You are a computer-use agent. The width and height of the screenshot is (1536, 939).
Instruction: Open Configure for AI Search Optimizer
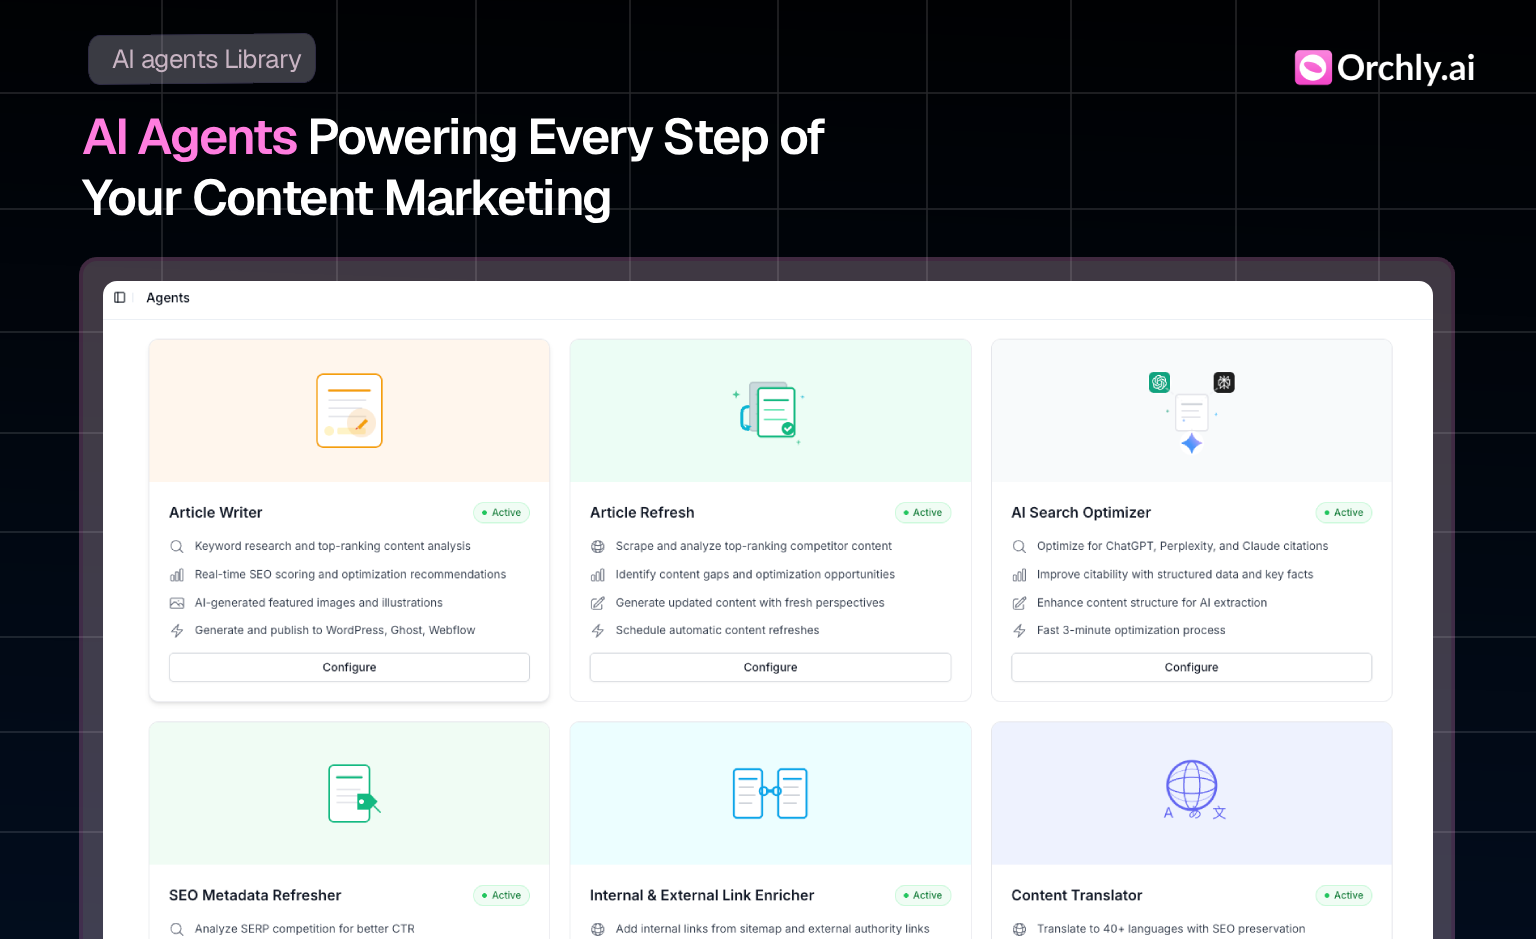[x=1191, y=667]
